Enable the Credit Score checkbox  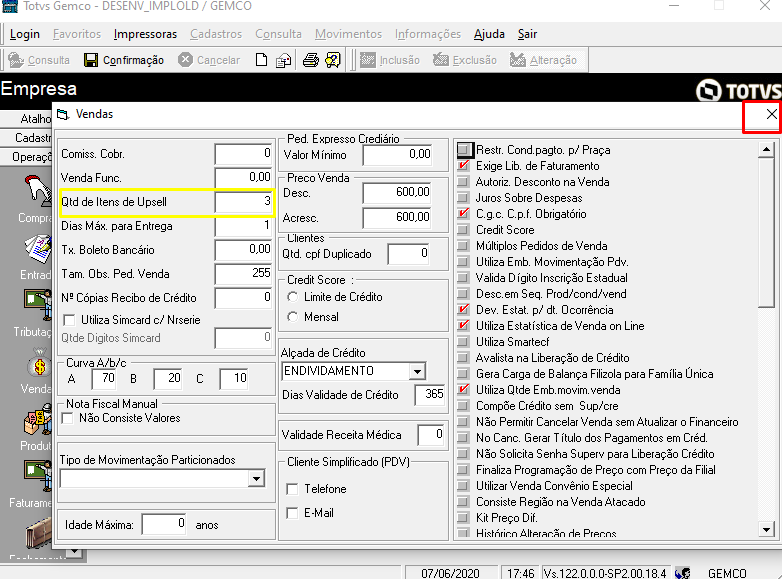click(x=464, y=229)
